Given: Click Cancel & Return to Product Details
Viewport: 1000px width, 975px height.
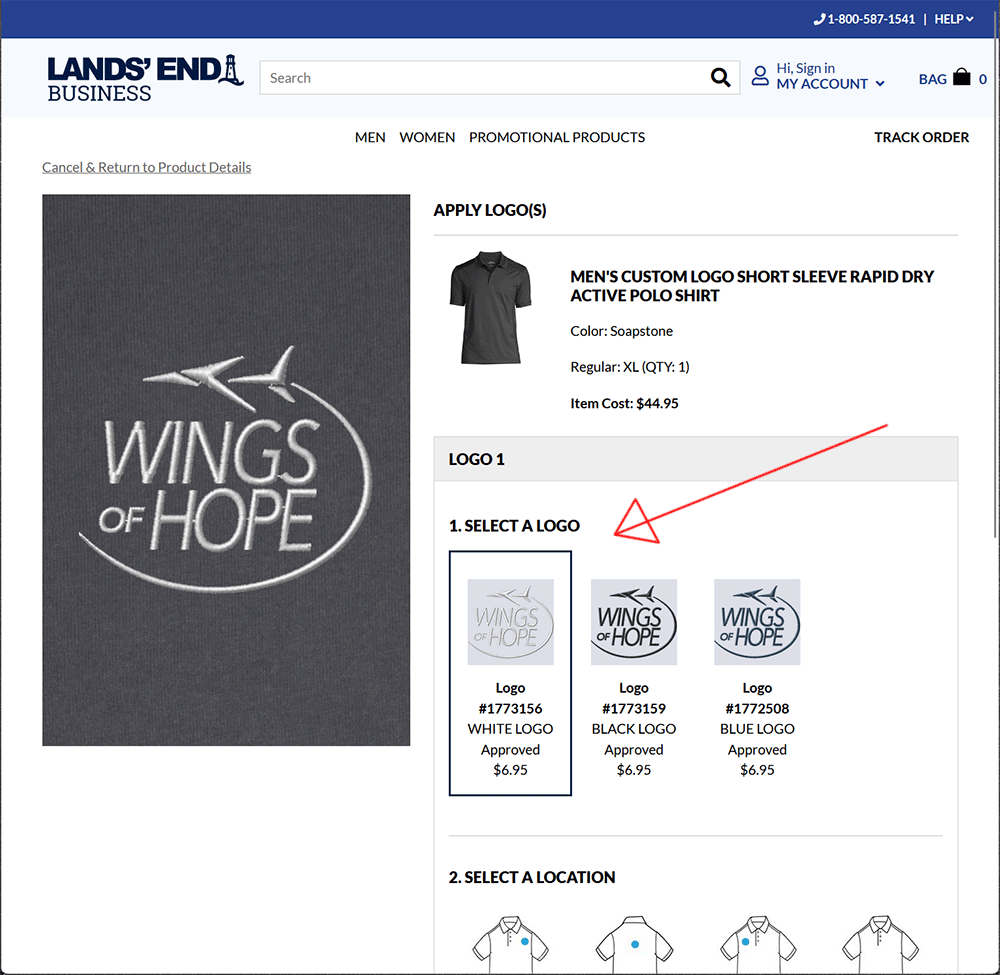Looking at the screenshot, I should pos(147,167).
